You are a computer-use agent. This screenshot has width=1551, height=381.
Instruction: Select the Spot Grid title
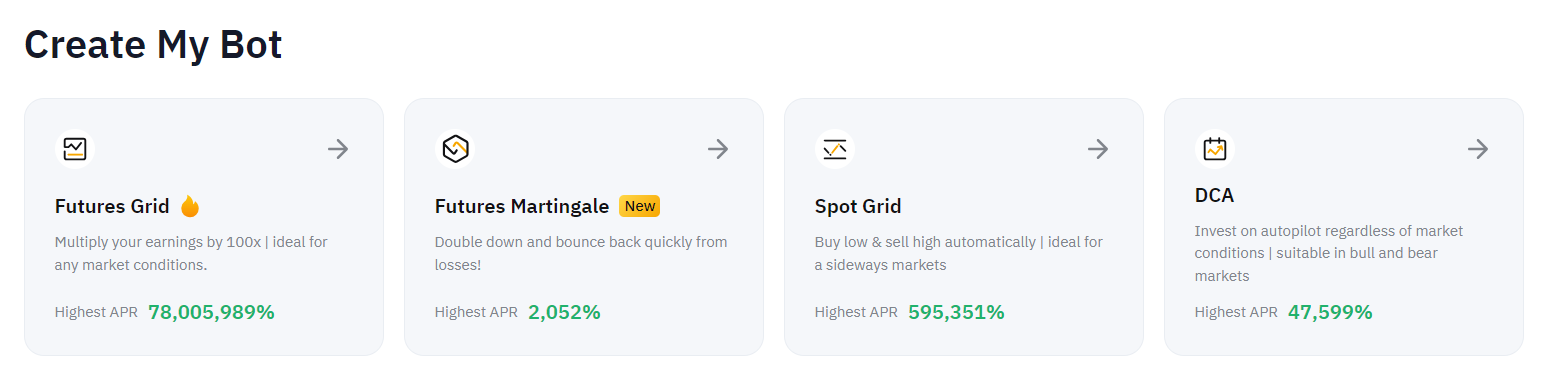(858, 206)
